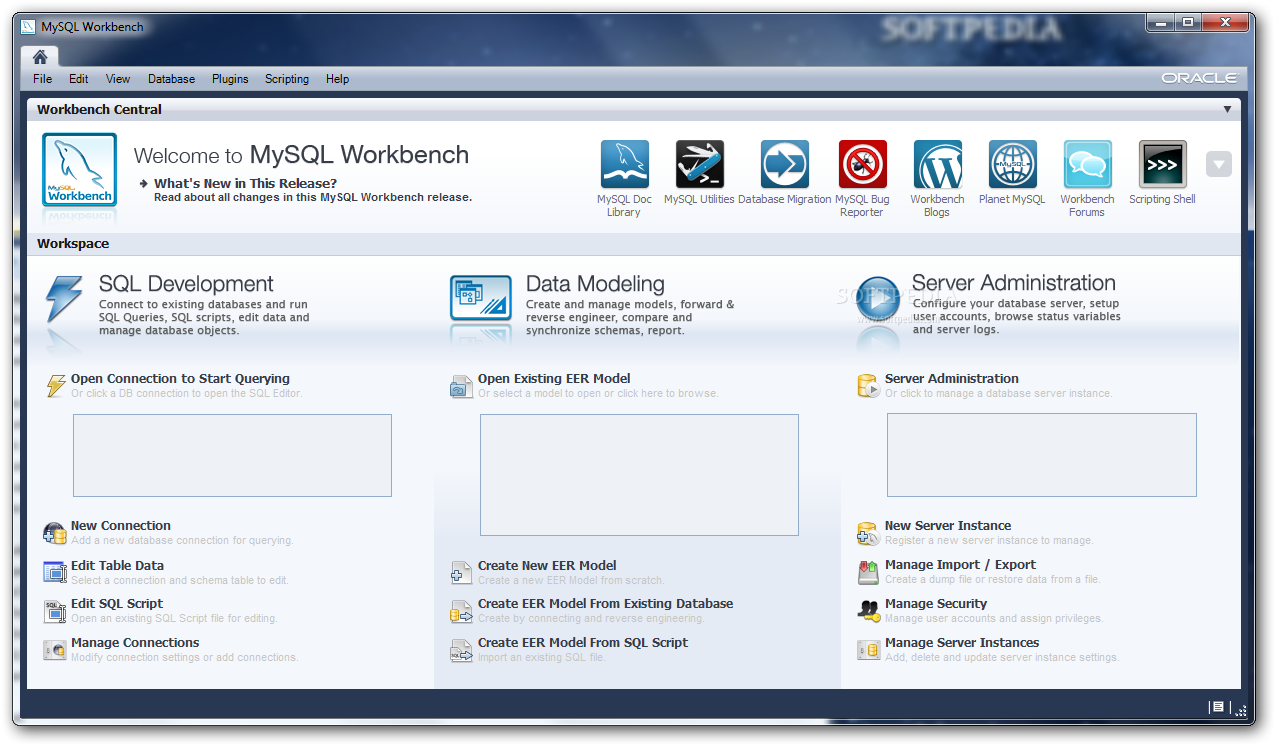
Task: Click the empty server instances list box
Action: pyautogui.click(x=1042, y=455)
